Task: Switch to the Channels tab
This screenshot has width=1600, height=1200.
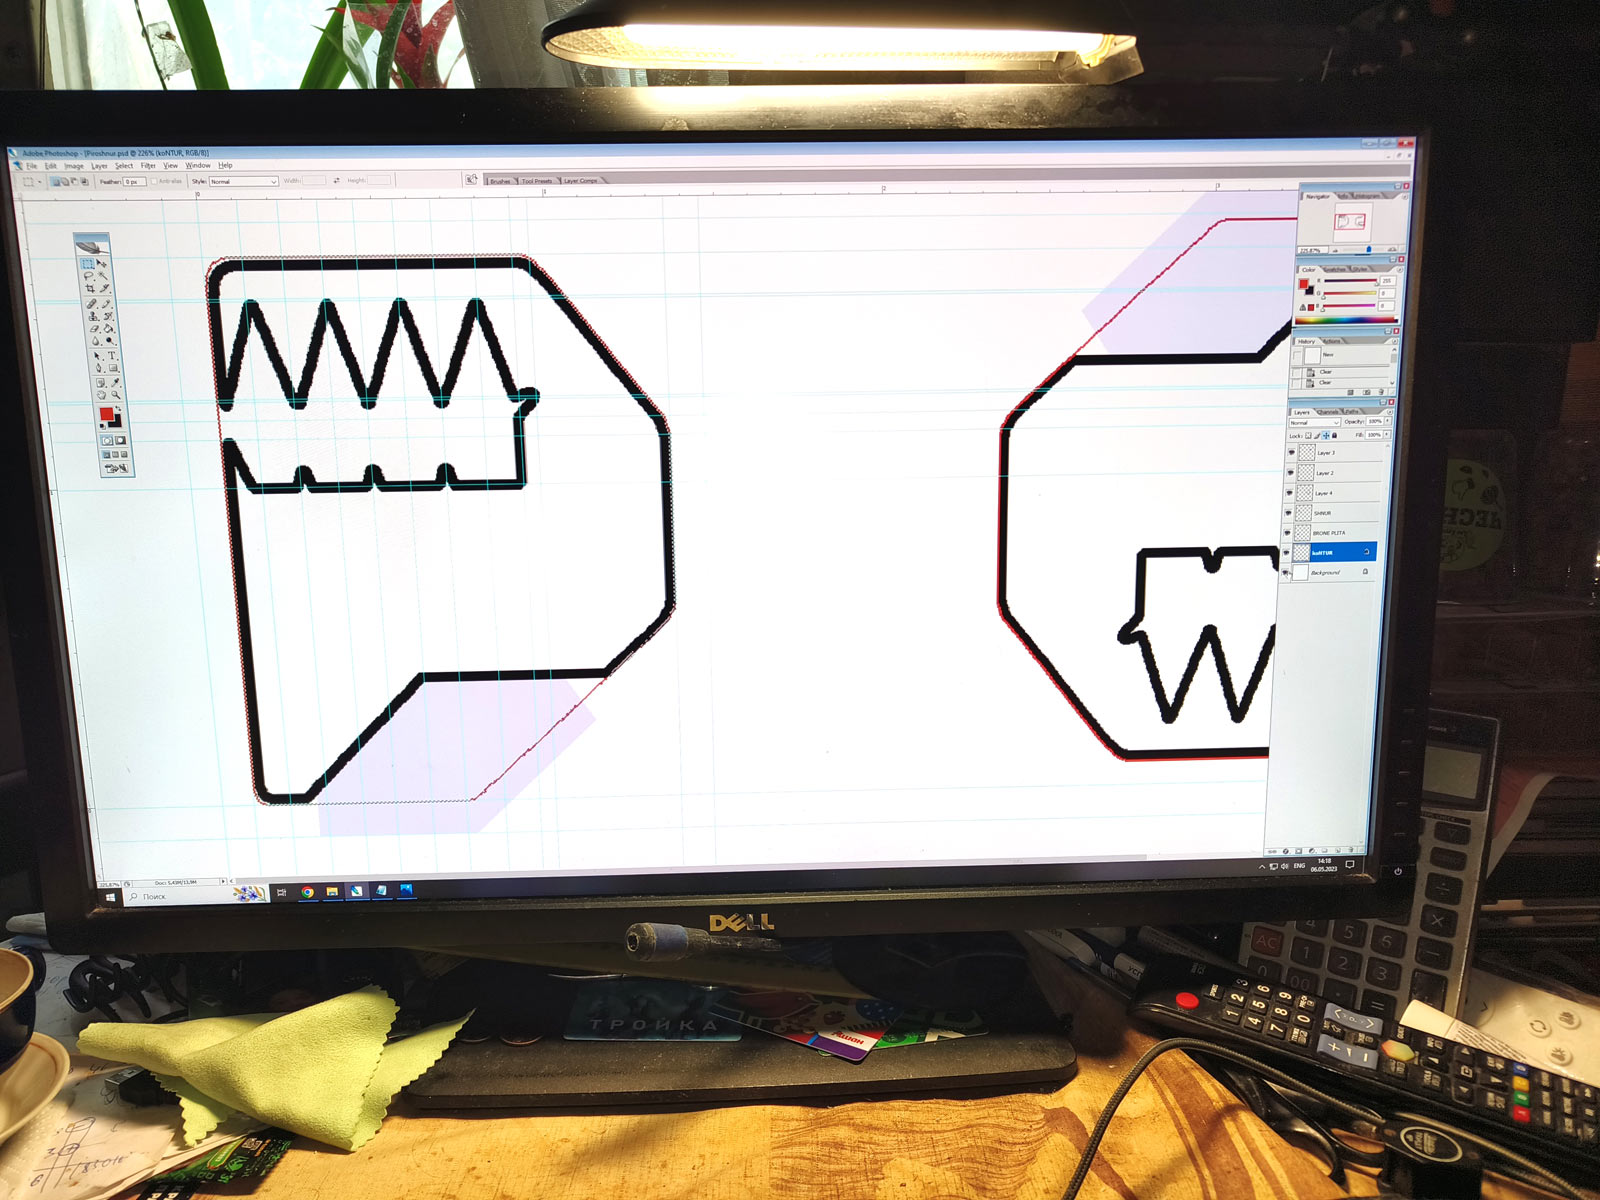Action: (1327, 412)
